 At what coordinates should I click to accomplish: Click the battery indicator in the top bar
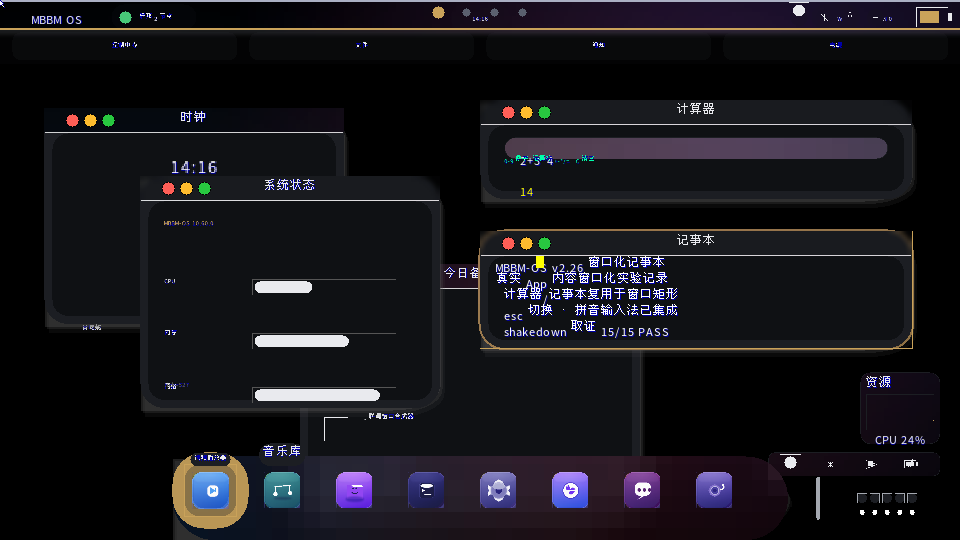(929, 17)
